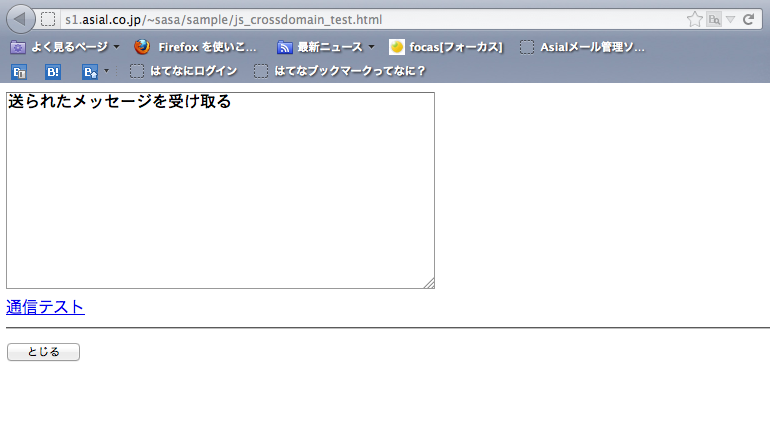Image resolution: width=770 pixels, height=445 pixels.
Task: Click inside the message textarea
Action: [x=220, y=200]
